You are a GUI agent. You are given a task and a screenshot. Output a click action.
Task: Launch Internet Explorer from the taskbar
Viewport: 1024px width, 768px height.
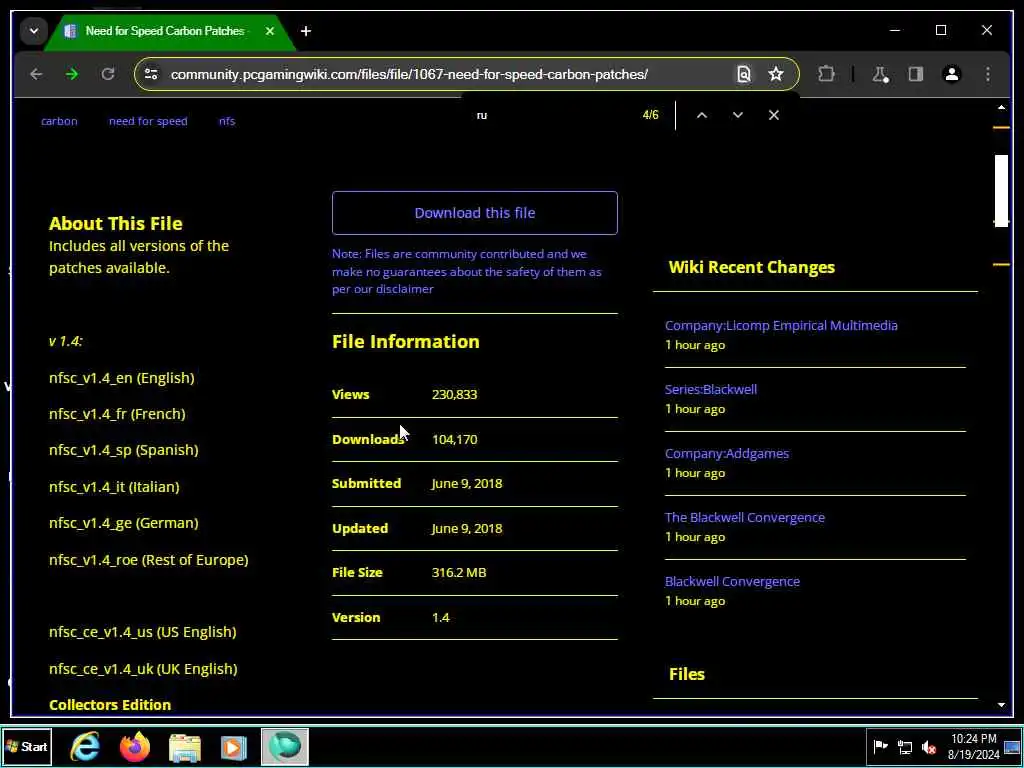85,747
